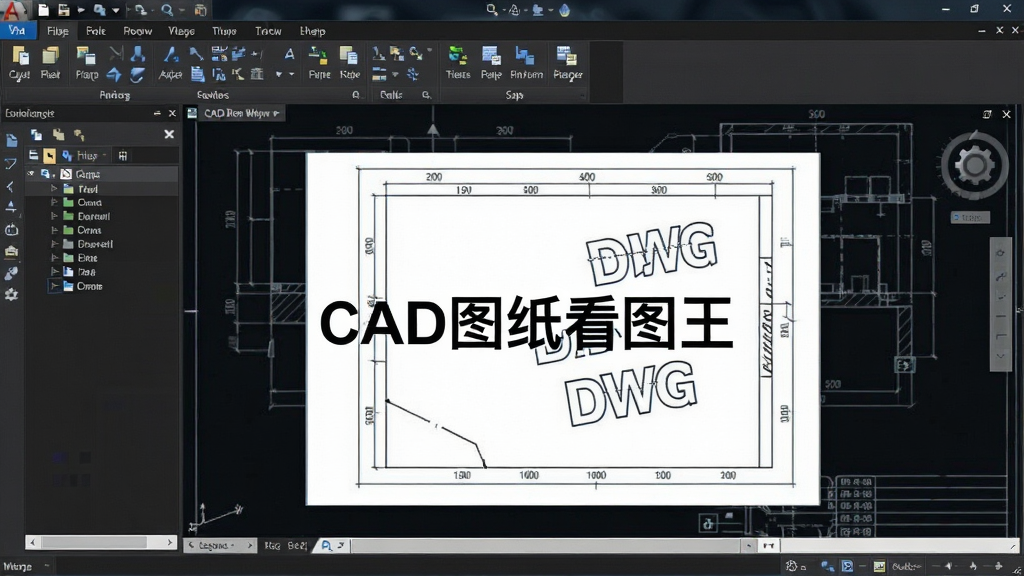Click the canvas horizontal scrollbar track

point(546,545)
